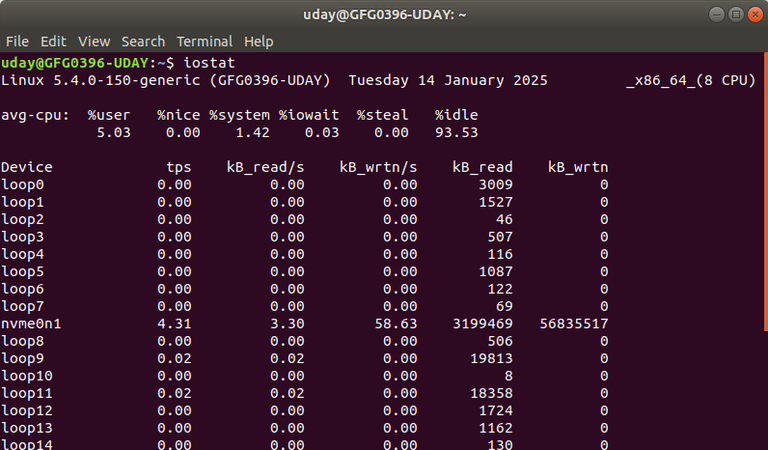
Task: Click the loop4 device name
Action: pos(23,254)
